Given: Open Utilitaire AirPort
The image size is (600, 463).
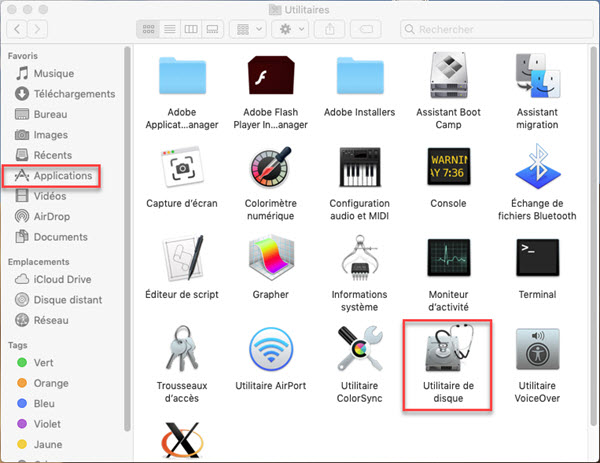Looking at the screenshot, I should pyautogui.click(x=270, y=352).
